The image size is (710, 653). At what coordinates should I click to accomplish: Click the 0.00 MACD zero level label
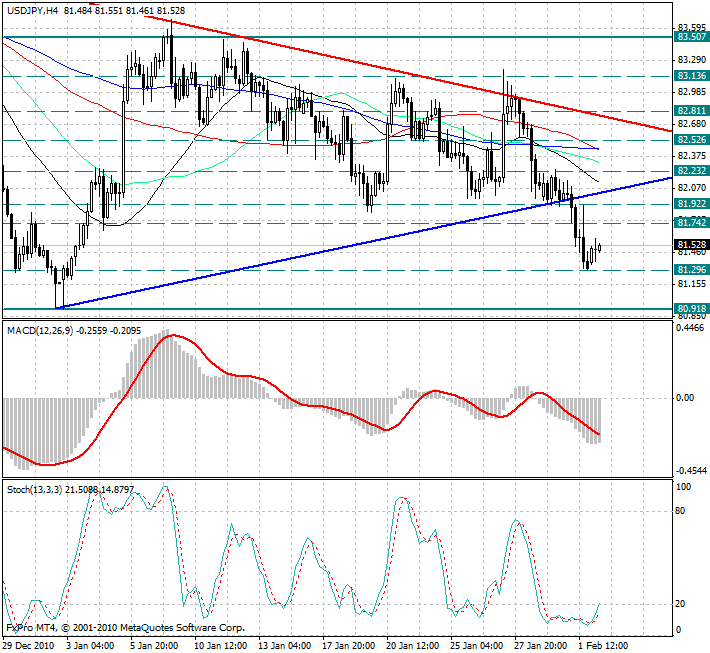(x=684, y=398)
